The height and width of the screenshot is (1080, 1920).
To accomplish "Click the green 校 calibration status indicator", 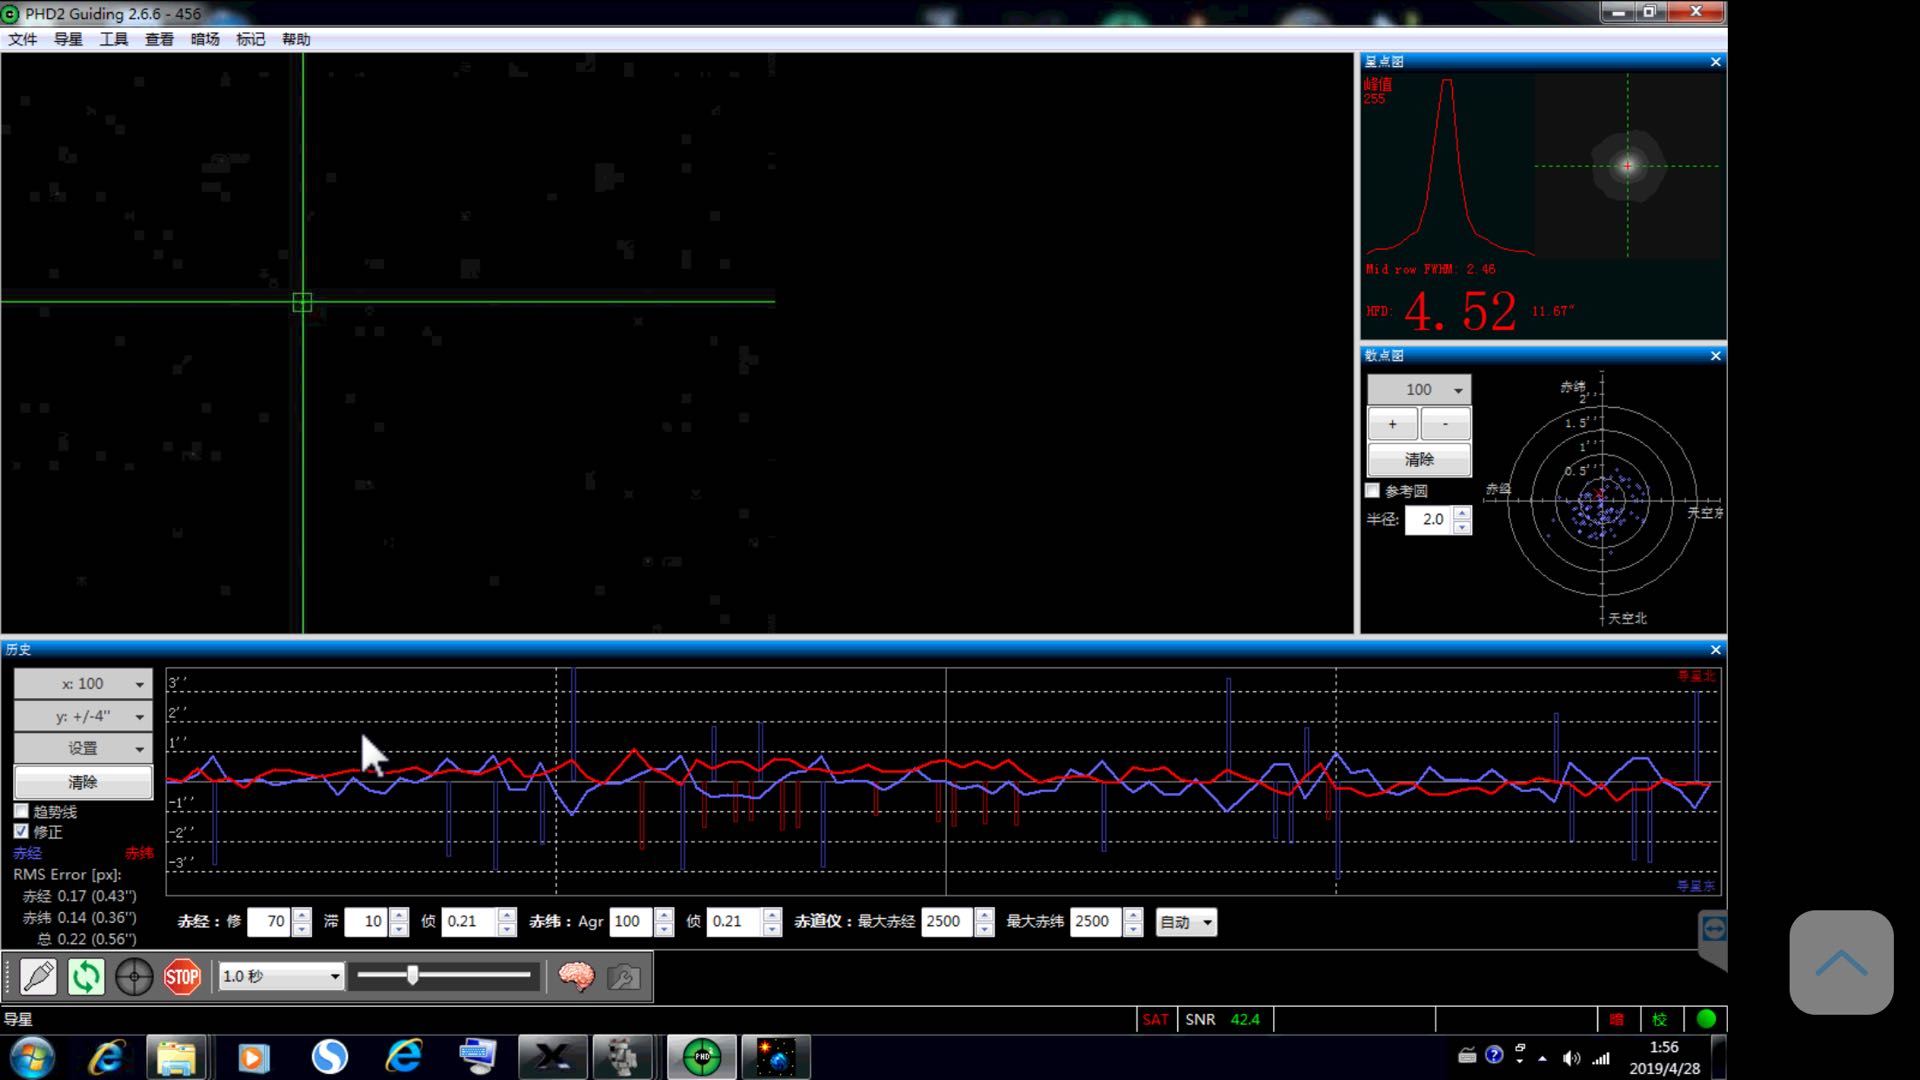I will point(1660,1019).
